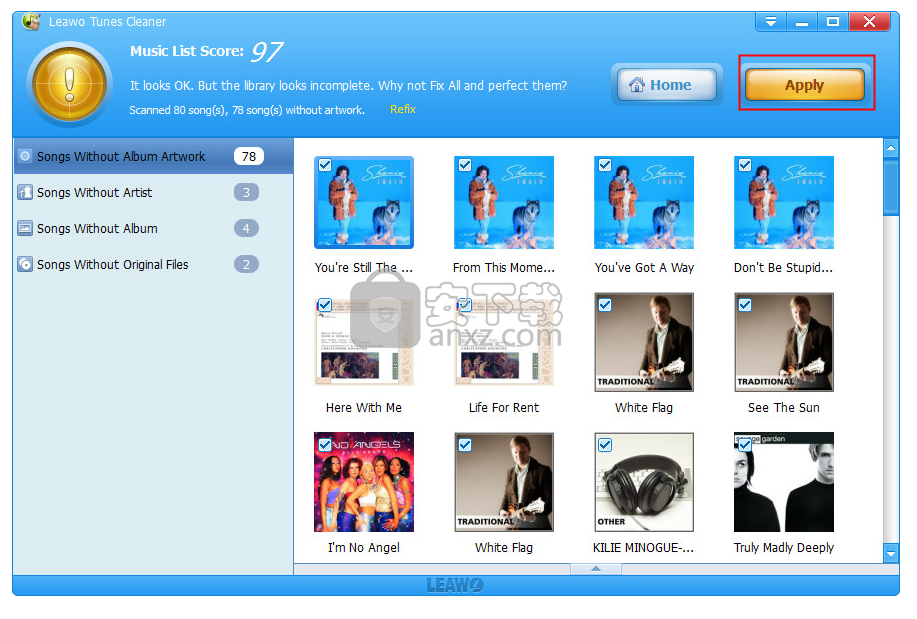Click the Refix link
This screenshot has height=619, width=917.
coord(402,109)
